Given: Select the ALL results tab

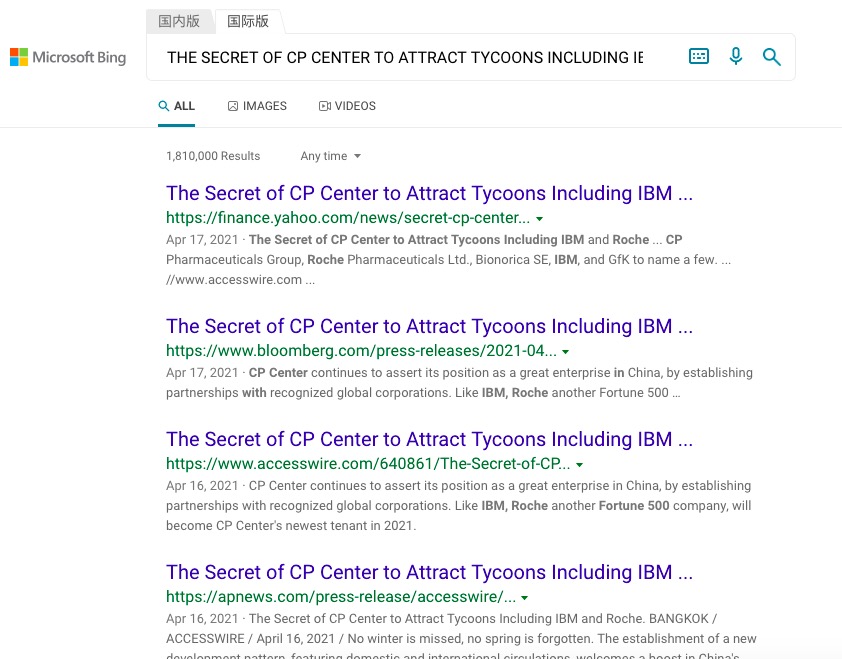Looking at the screenshot, I should (177, 106).
